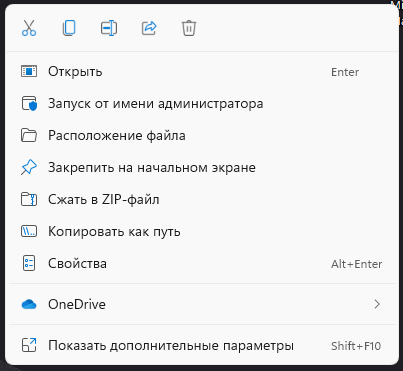Select Закрепить на начальном экране
The width and height of the screenshot is (403, 371).
(x=202, y=168)
